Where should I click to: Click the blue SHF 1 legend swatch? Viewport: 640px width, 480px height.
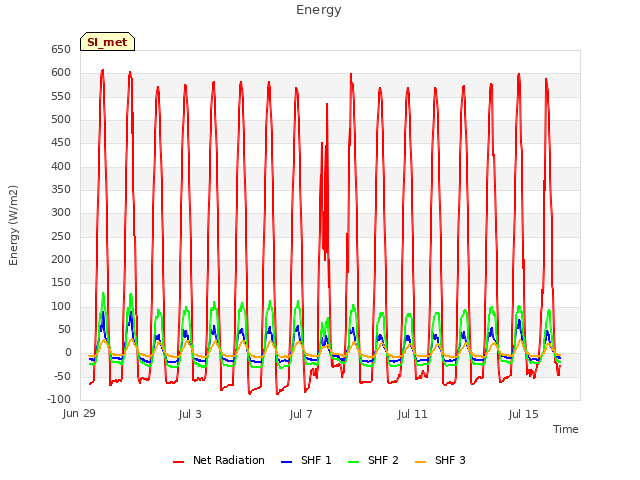tap(287, 462)
